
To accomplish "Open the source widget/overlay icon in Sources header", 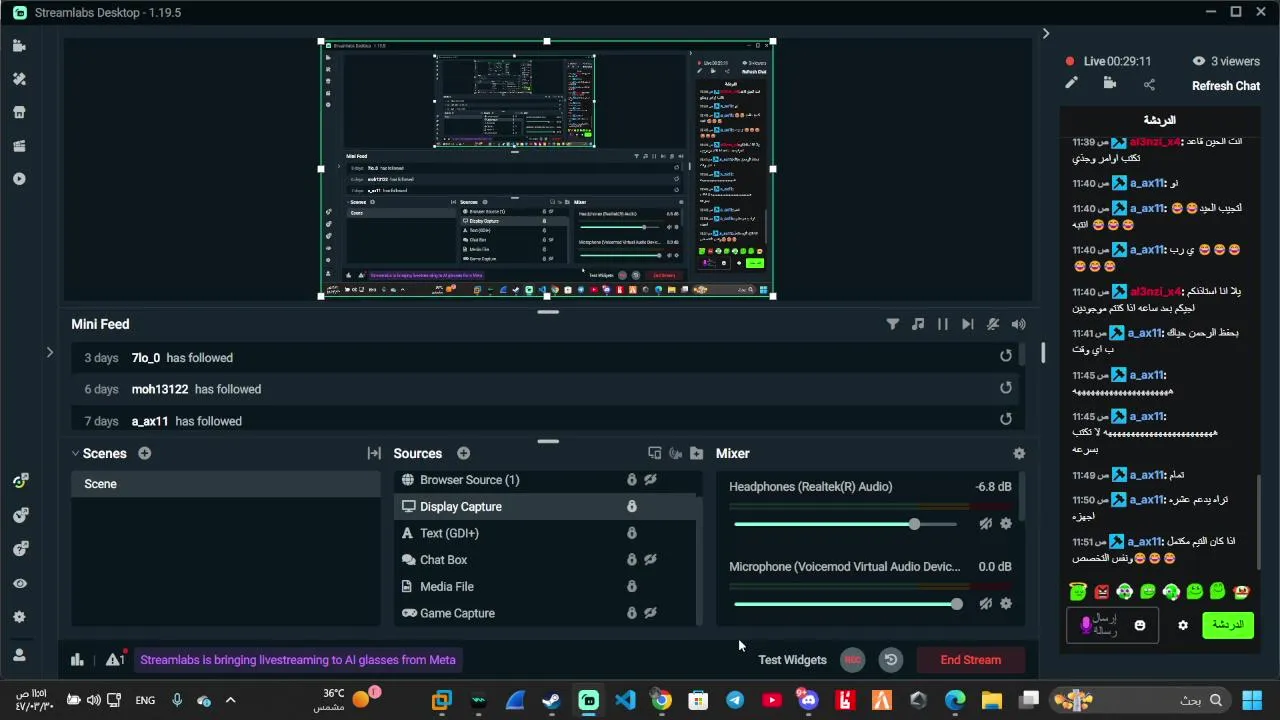I will tap(655, 453).
